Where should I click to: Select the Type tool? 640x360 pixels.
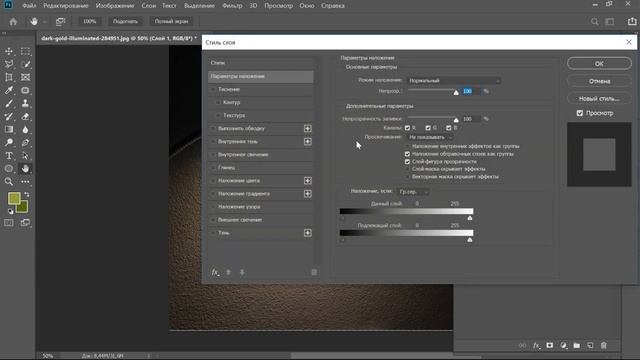coord(9,156)
